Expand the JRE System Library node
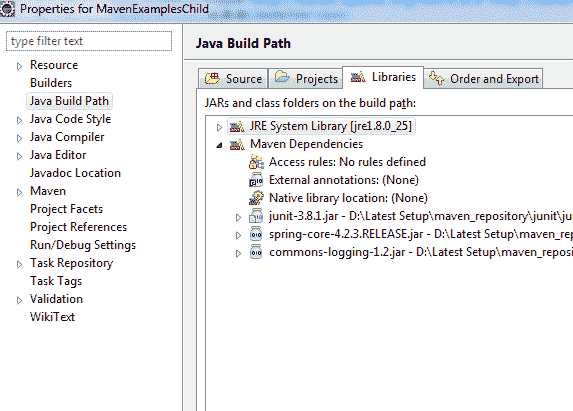This screenshot has width=573, height=411. pos(219,127)
